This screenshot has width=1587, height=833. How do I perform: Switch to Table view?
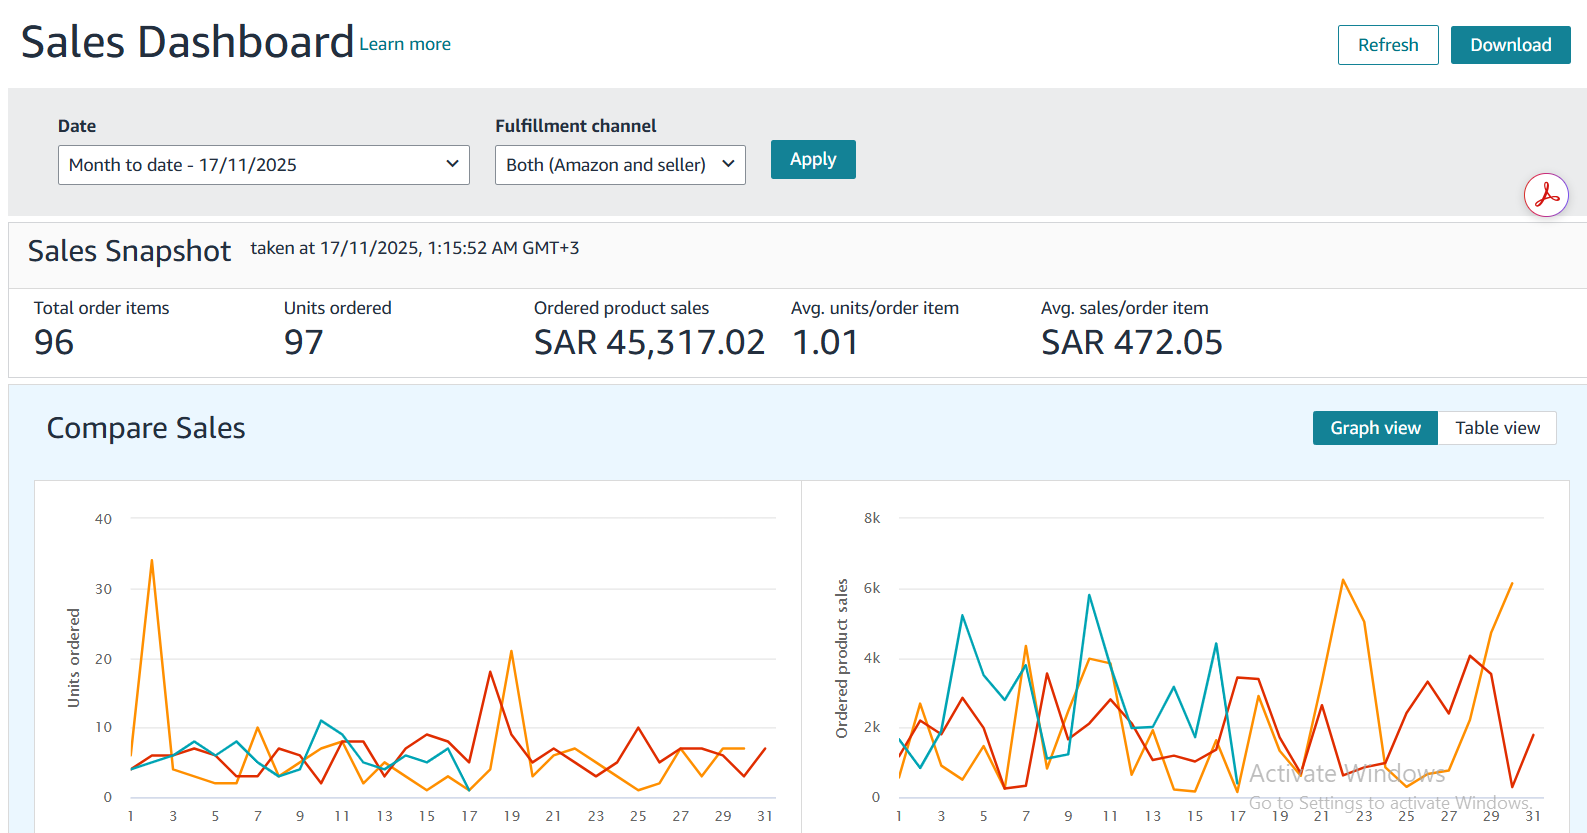pos(1496,428)
